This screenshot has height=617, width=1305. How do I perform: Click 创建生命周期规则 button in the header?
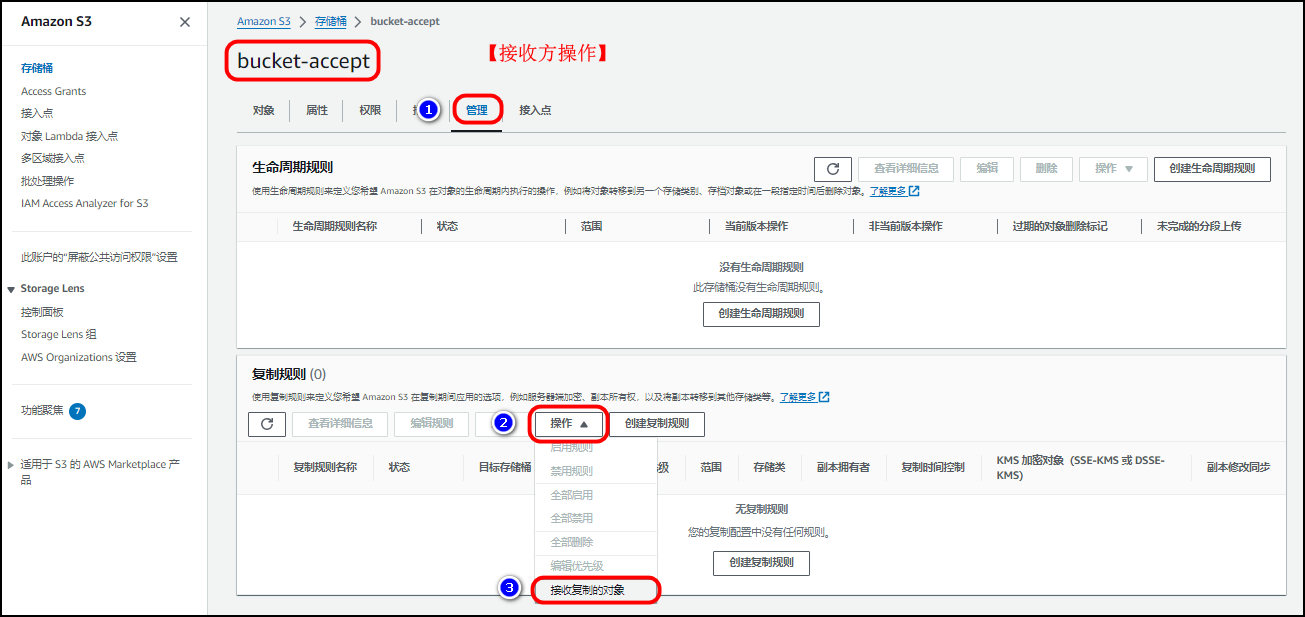pyautogui.click(x=1212, y=169)
